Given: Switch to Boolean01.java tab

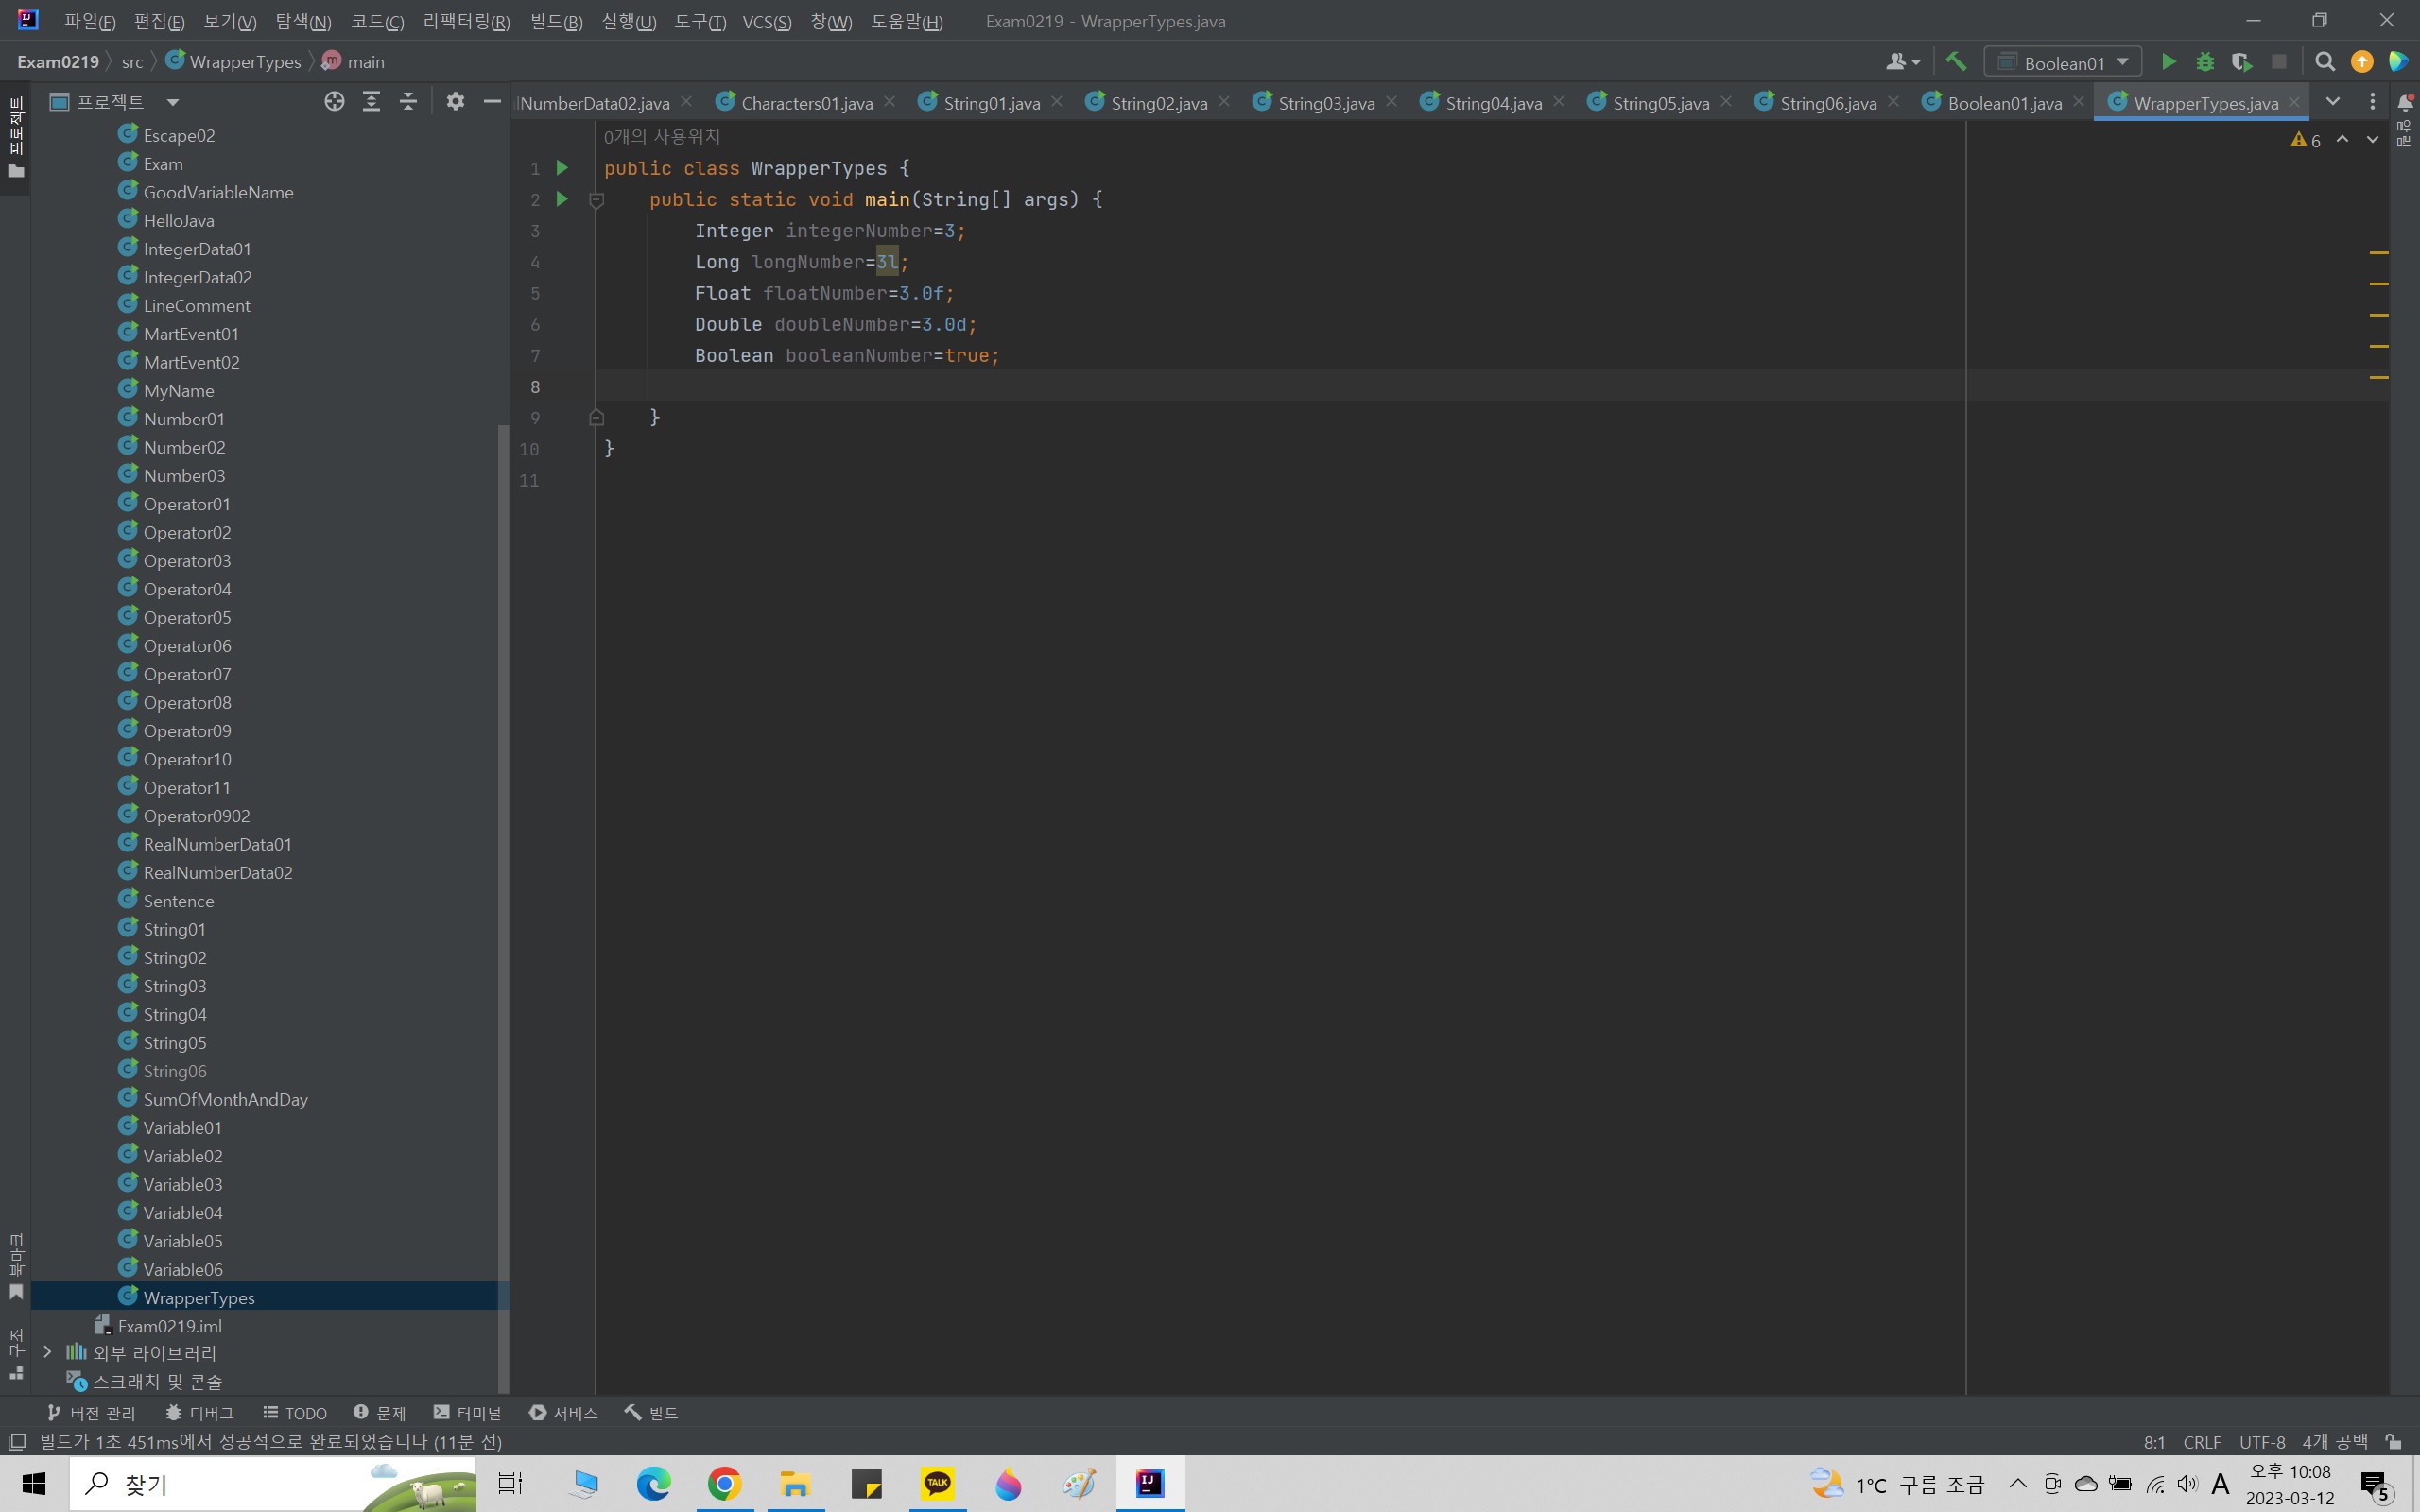Looking at the screenshot, I should point(2004,103).
